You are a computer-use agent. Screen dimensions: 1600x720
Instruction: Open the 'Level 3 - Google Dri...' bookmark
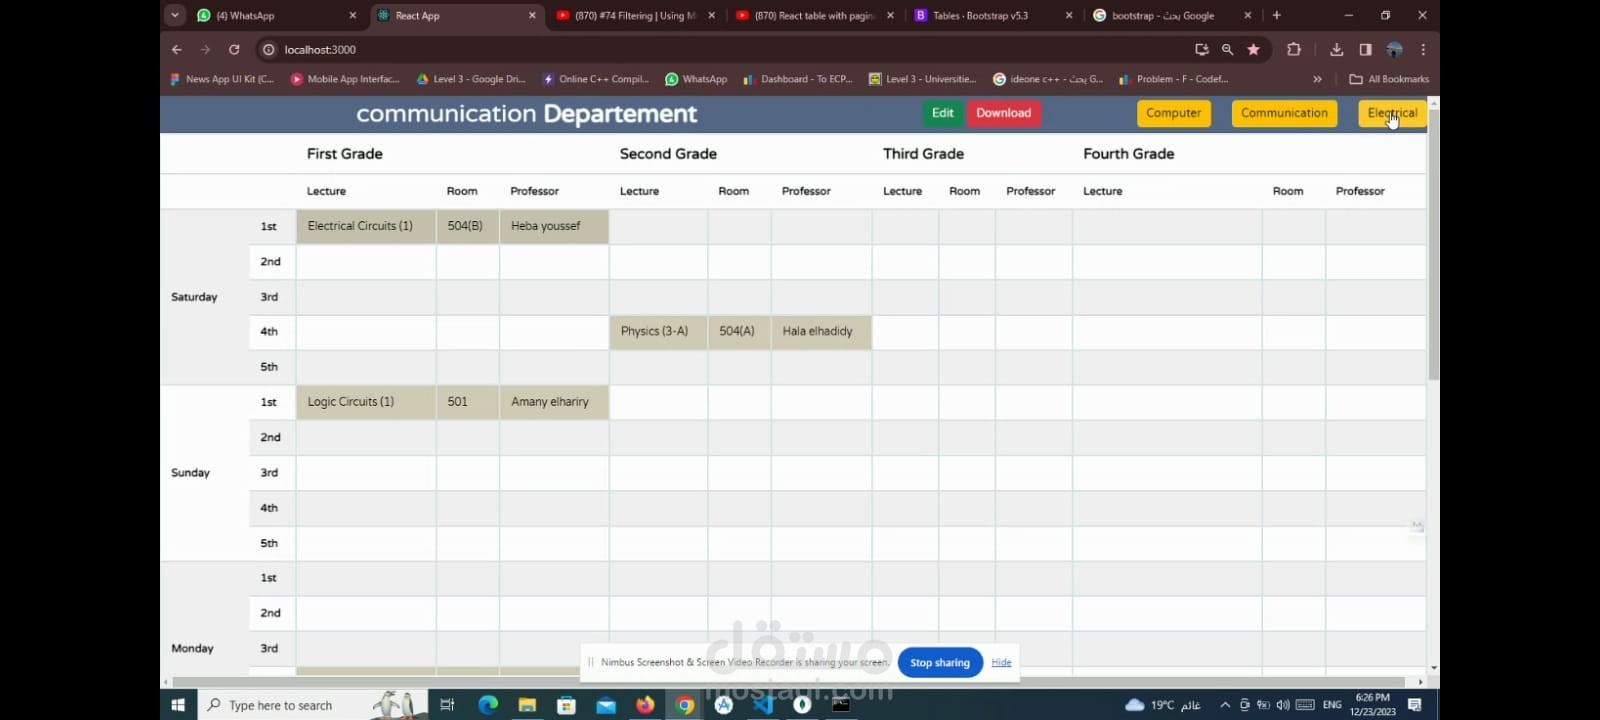pyautogui.click(x=471, y=79)
